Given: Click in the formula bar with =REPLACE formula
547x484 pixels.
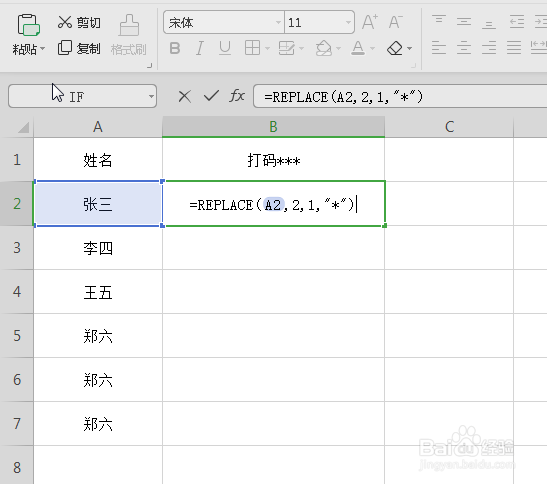Looking at the screenshot, I should tap(400, 96).
